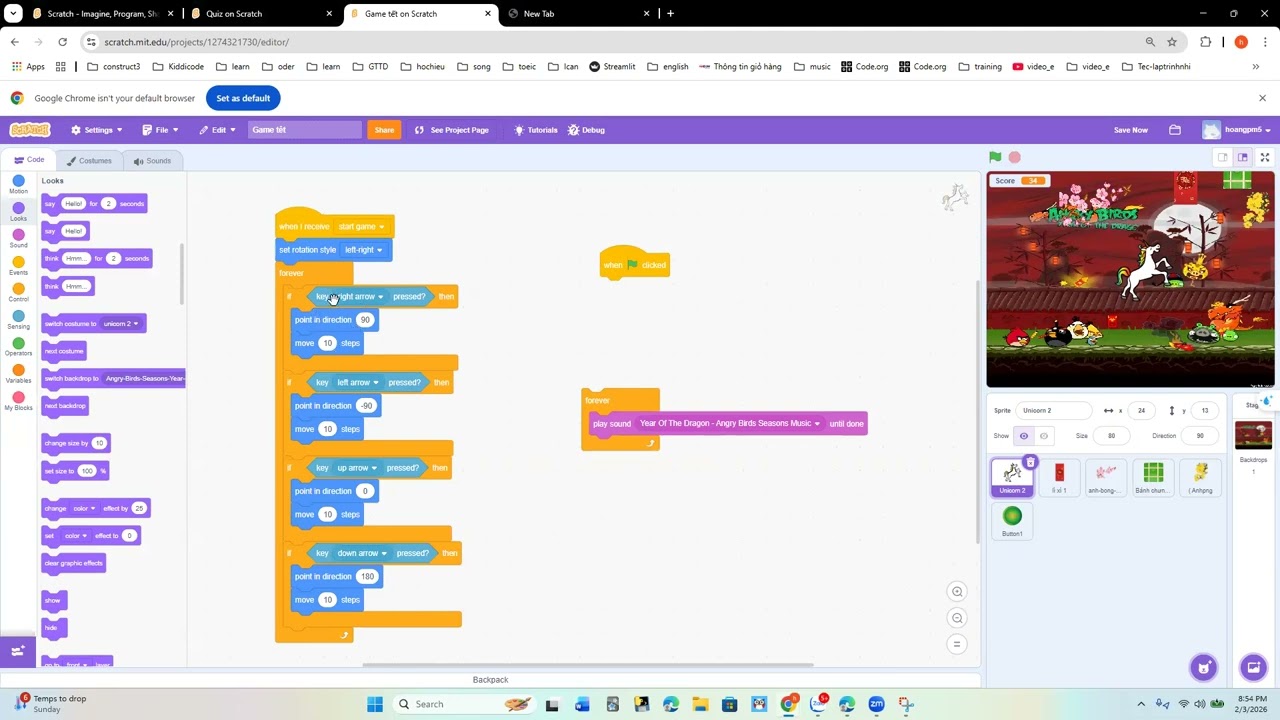The width and height of the screenshot is (1280, 720).
Task: Expand the 'up arrow' key dropdown
Action: tap(356, 468)
